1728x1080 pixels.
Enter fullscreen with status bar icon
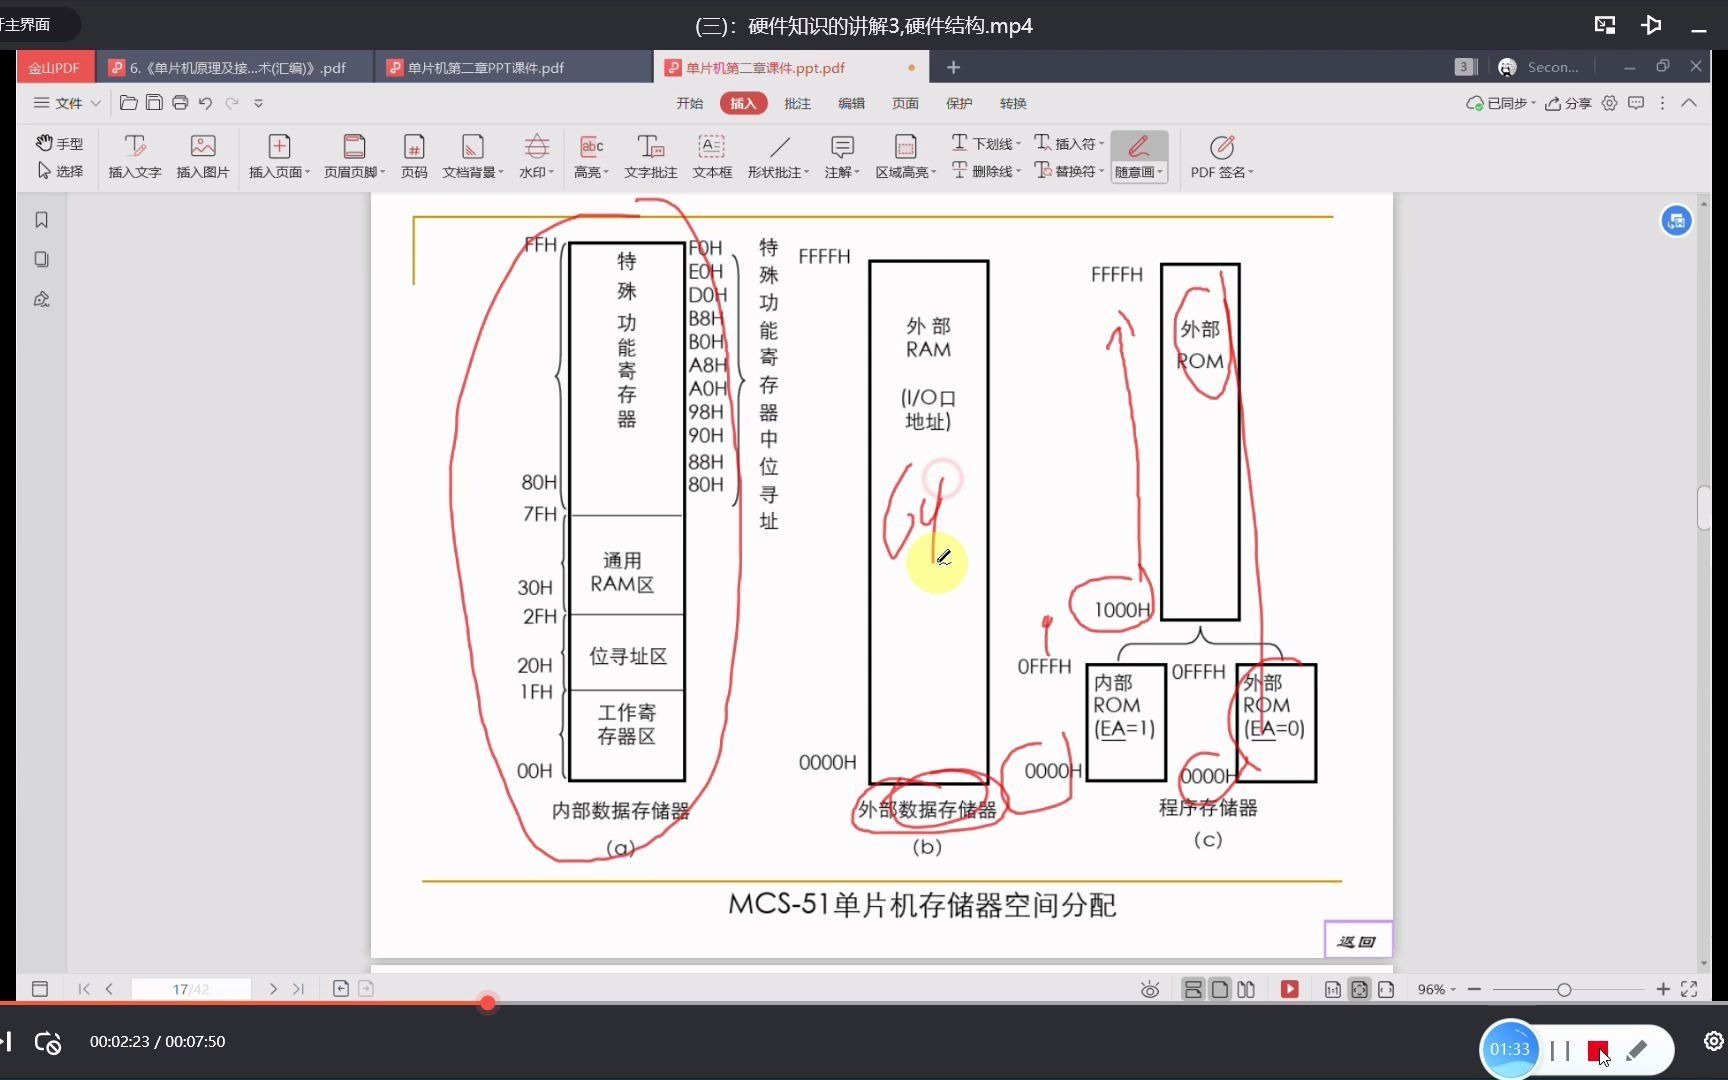pos(1689,989)
